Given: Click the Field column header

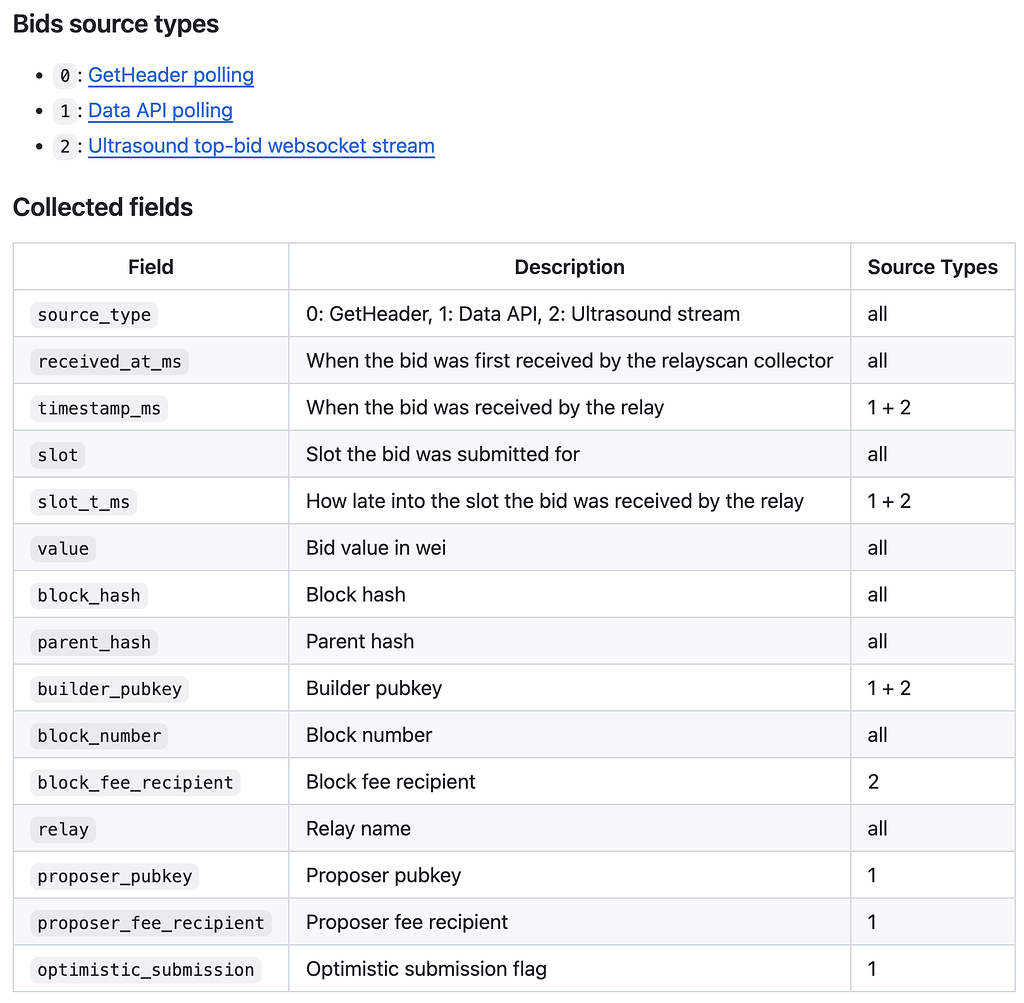Looking at the screenshot, I should click(150, 266).
